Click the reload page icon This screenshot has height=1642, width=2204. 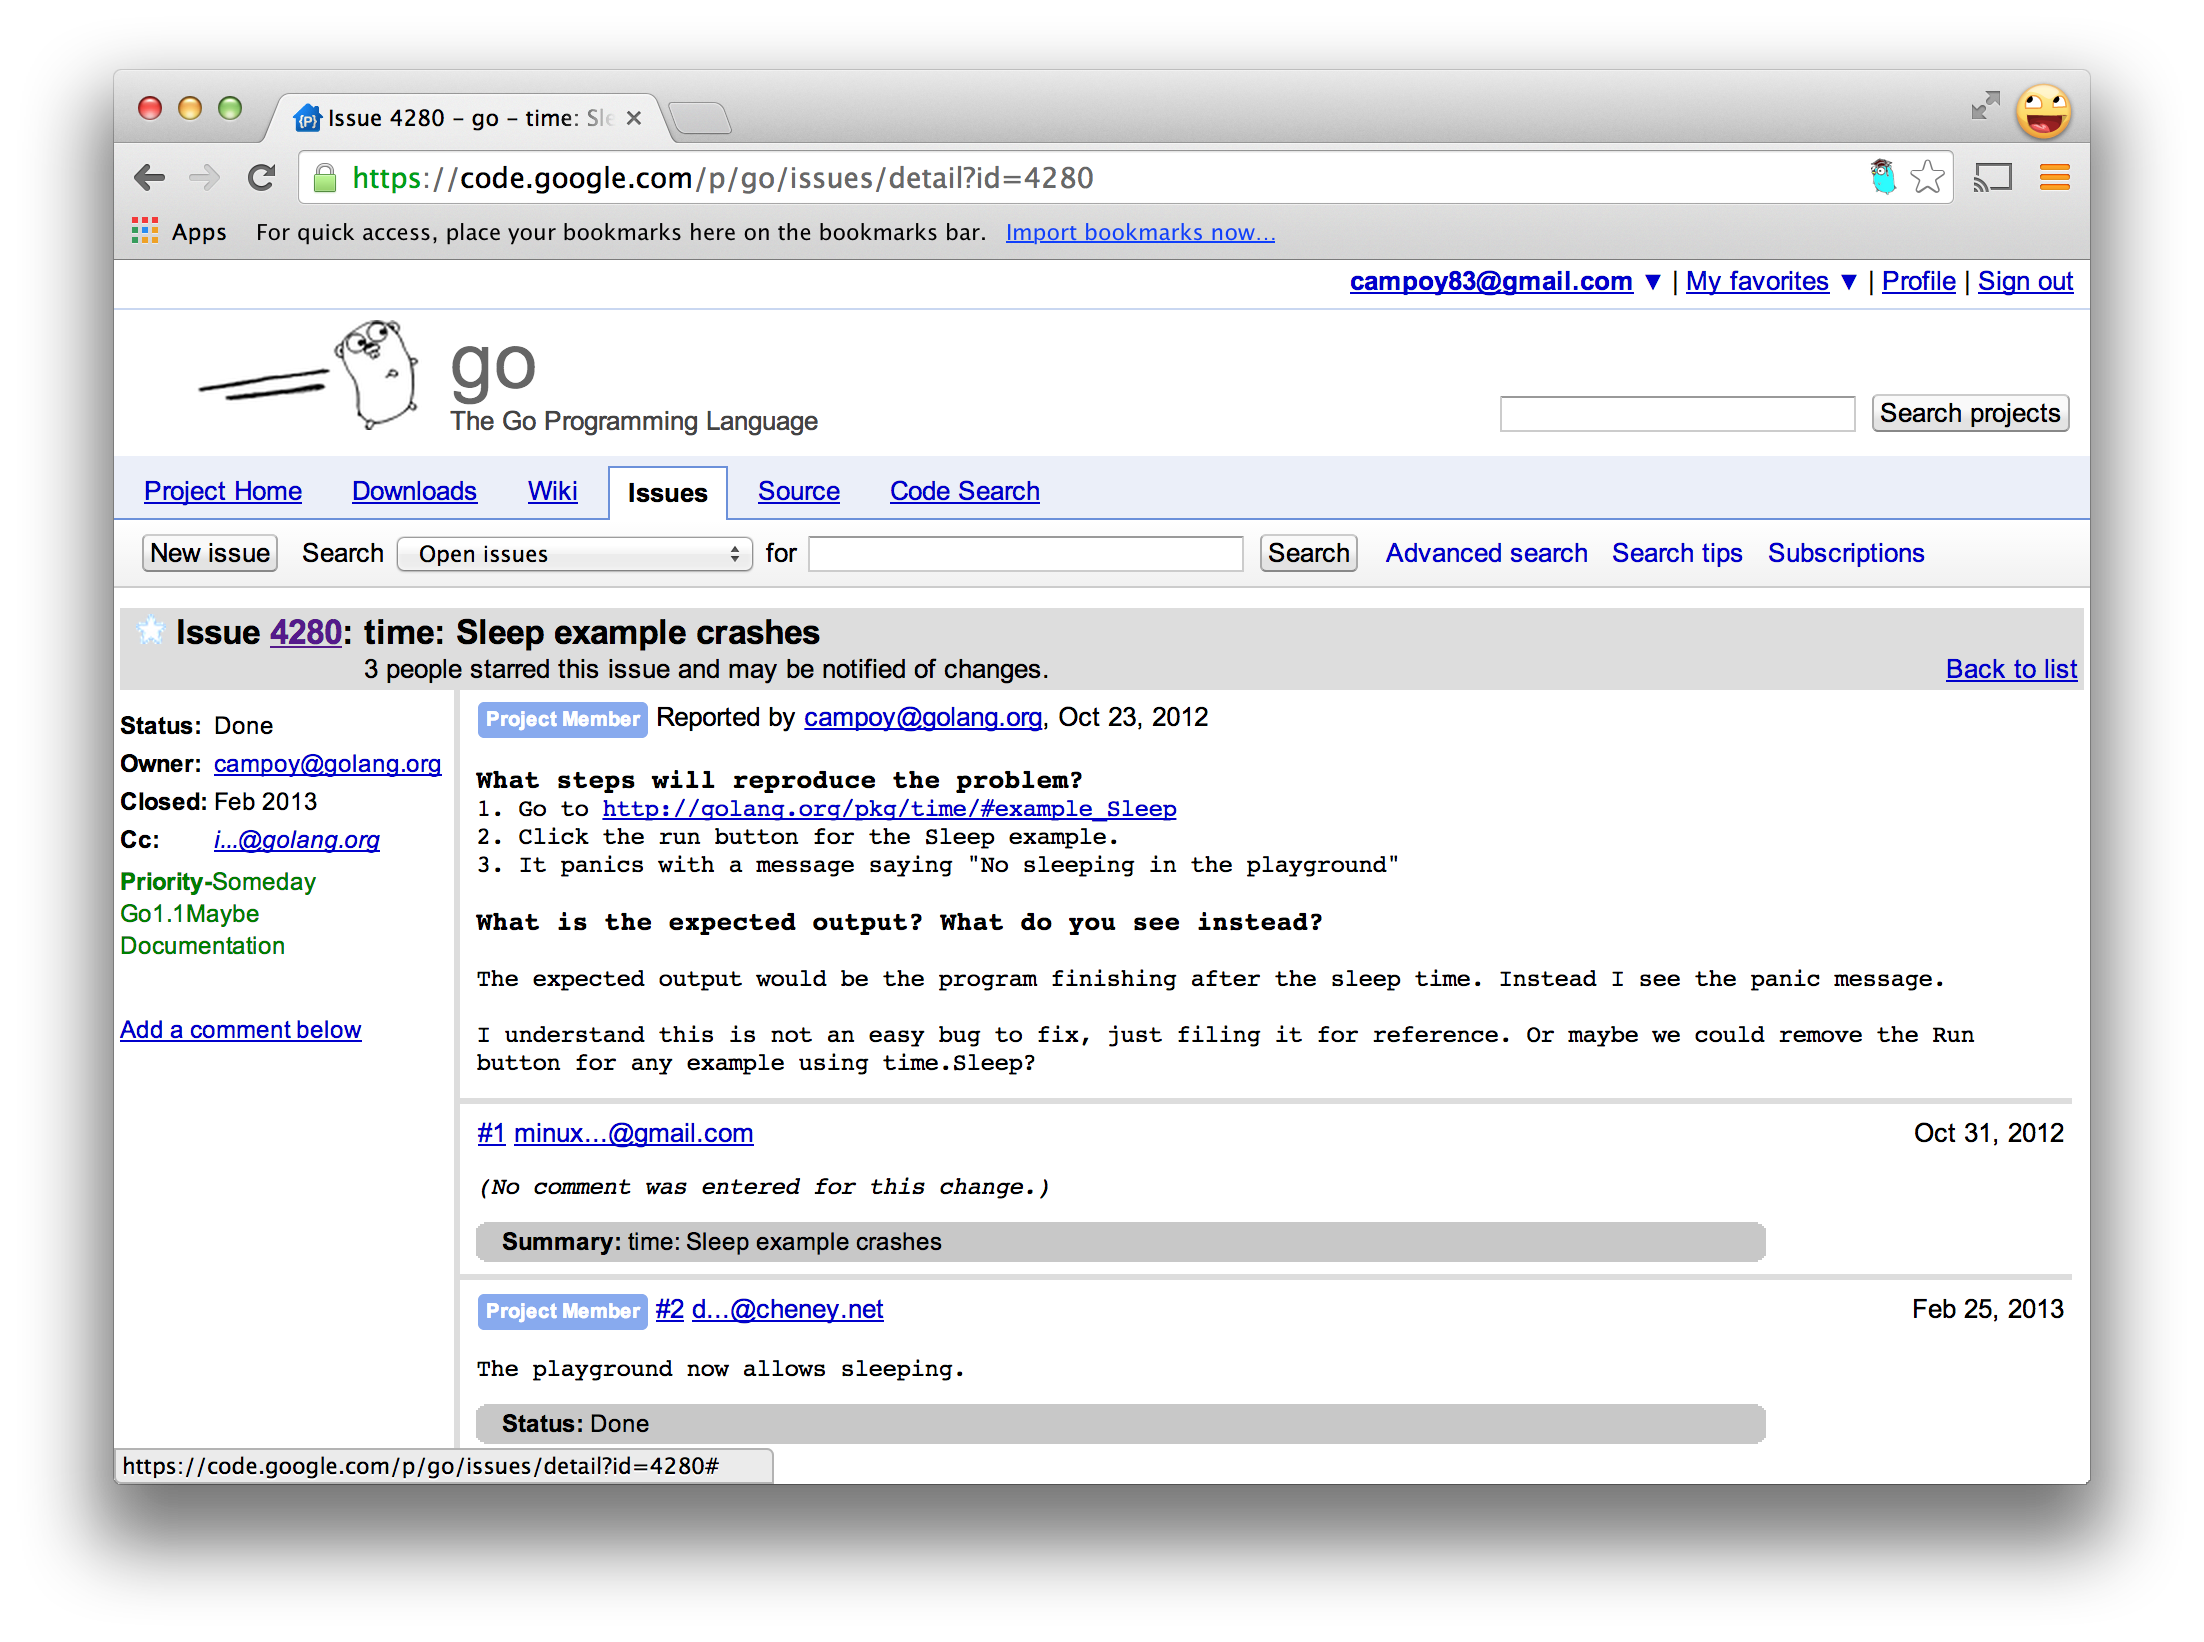click(262, 178)
